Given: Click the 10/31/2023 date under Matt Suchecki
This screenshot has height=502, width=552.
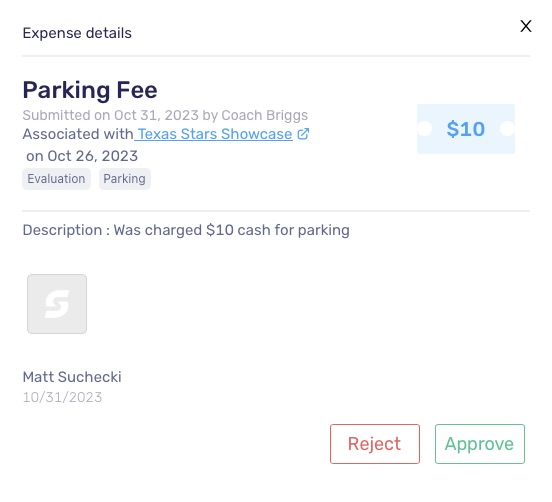Looking at the screenshot, I should pyautogui.click(x=62, y=397).
